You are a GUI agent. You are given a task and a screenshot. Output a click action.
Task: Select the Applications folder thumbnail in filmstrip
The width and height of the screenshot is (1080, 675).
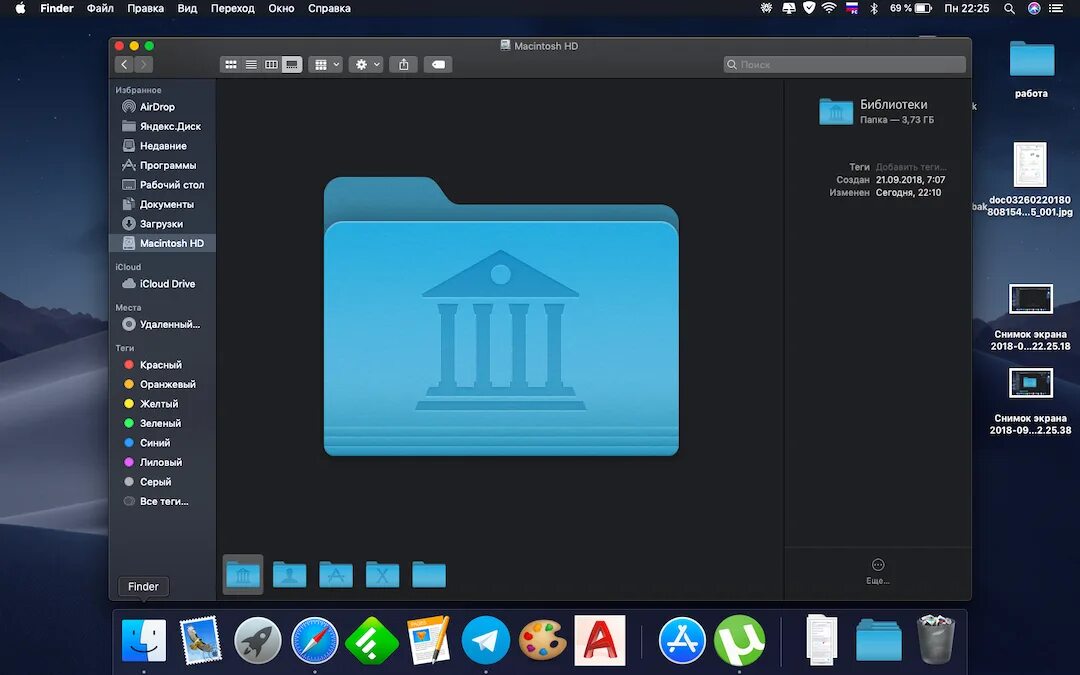(336, 574)
